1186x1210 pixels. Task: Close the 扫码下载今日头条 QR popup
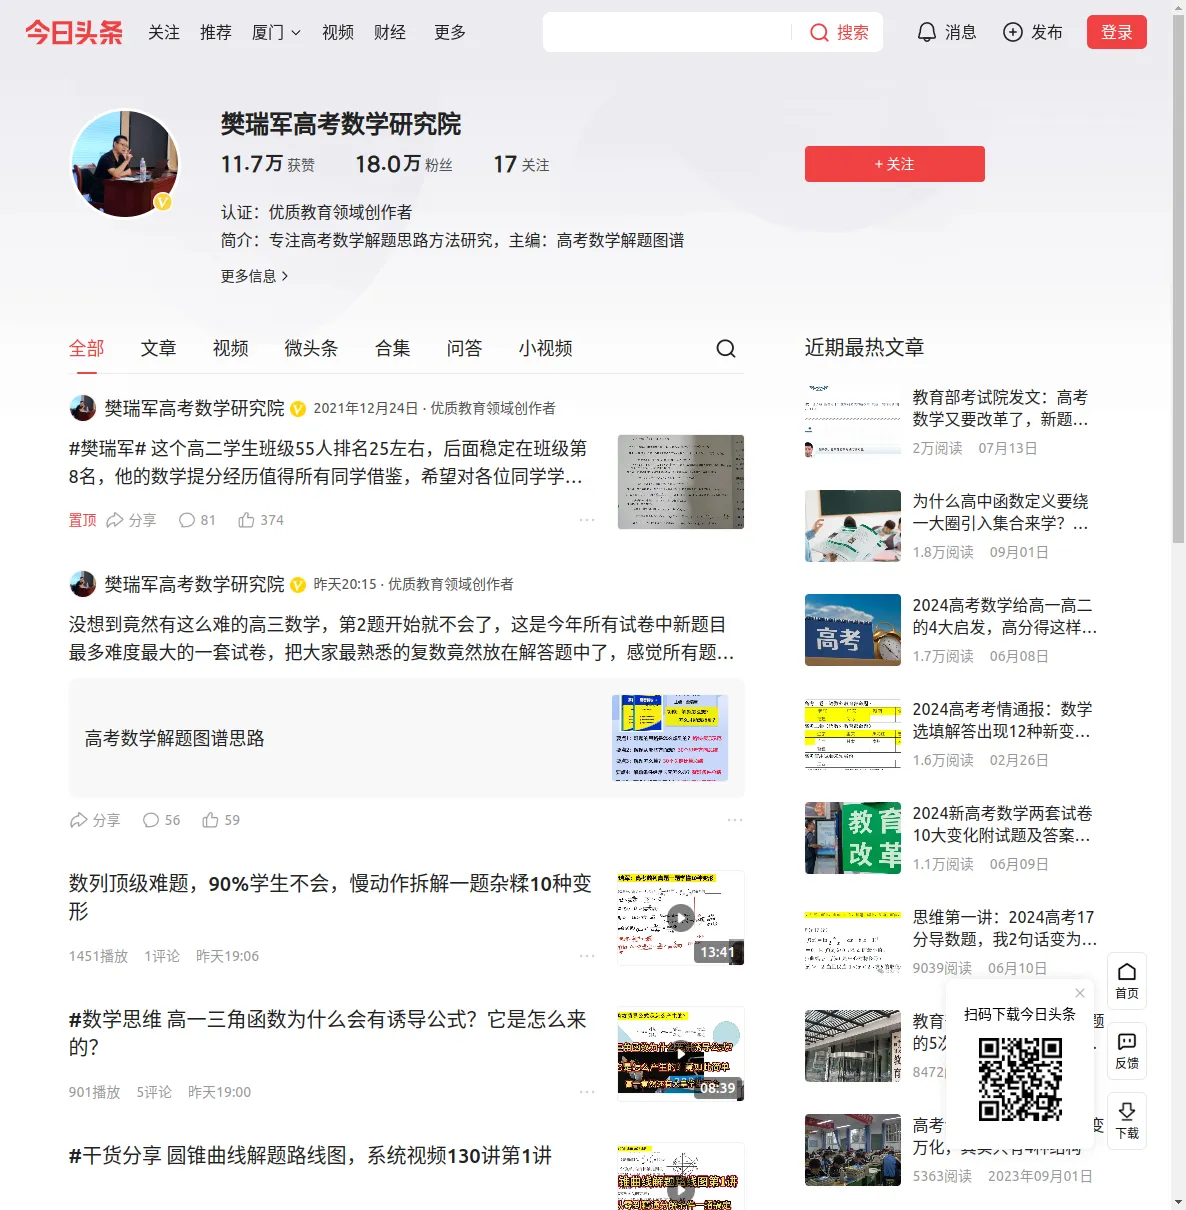(1080, 993)
